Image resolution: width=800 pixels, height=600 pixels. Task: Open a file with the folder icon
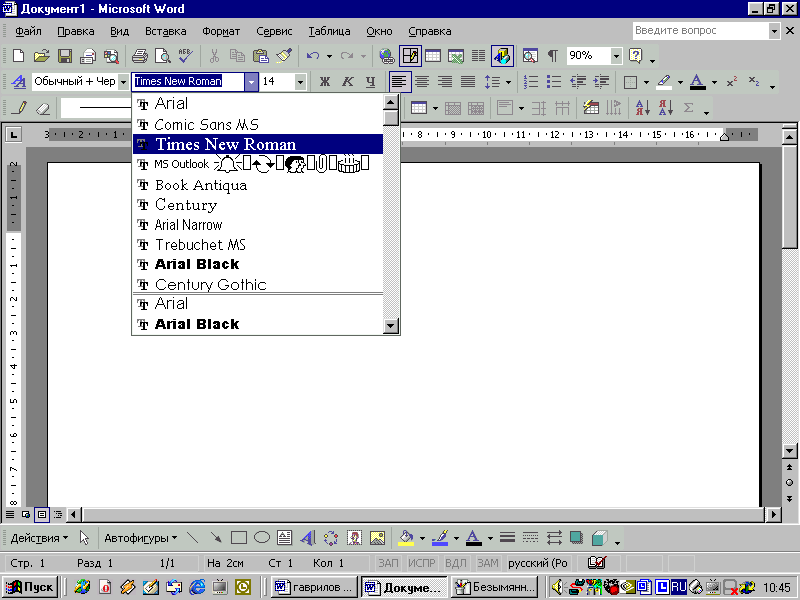(41, 56)
